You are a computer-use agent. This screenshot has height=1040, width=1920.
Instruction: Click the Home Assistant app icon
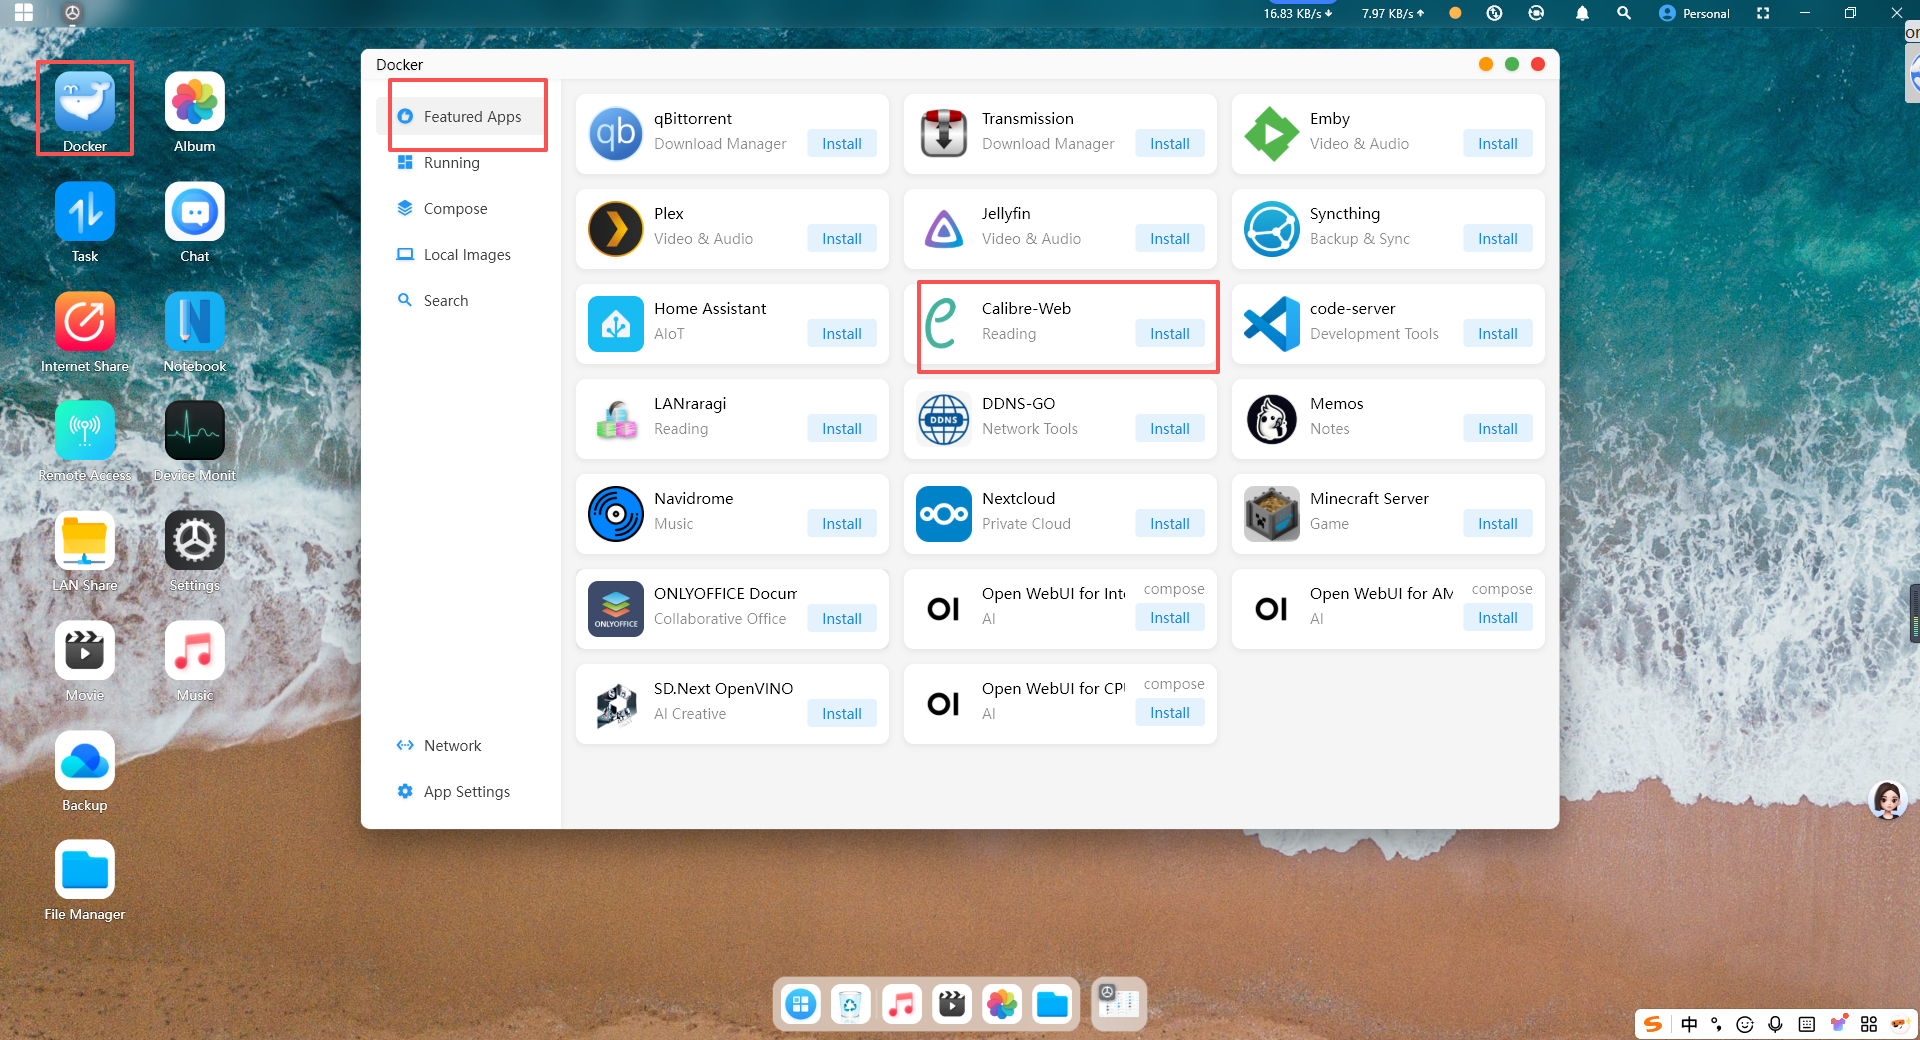616,324
